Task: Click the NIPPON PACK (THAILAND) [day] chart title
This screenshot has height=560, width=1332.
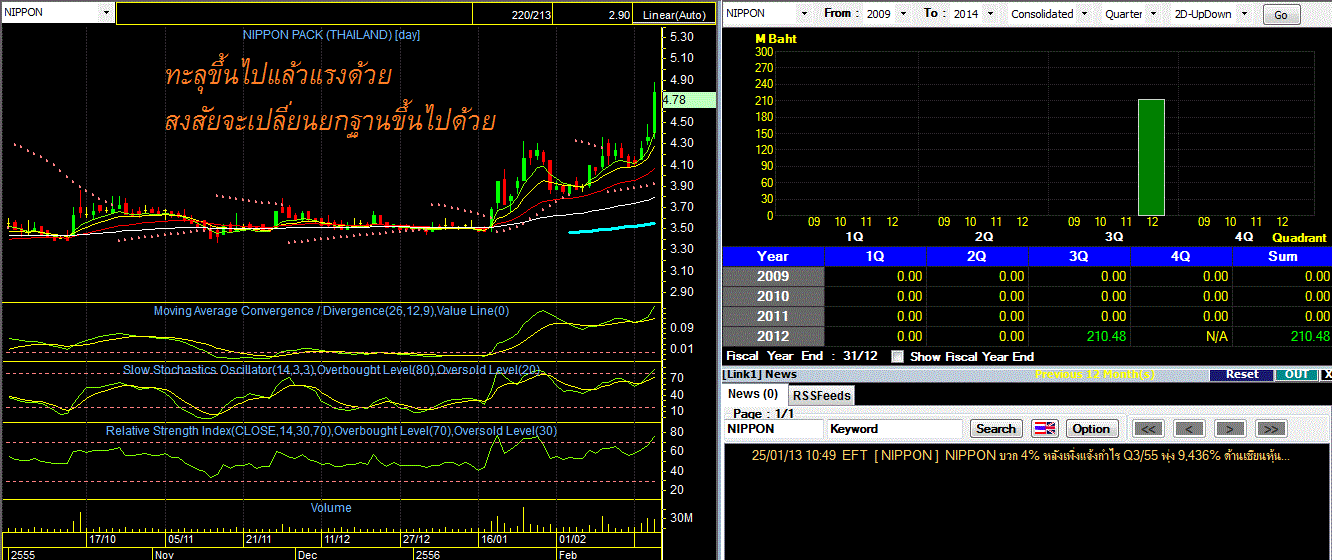Action: (x=331, y=35)
